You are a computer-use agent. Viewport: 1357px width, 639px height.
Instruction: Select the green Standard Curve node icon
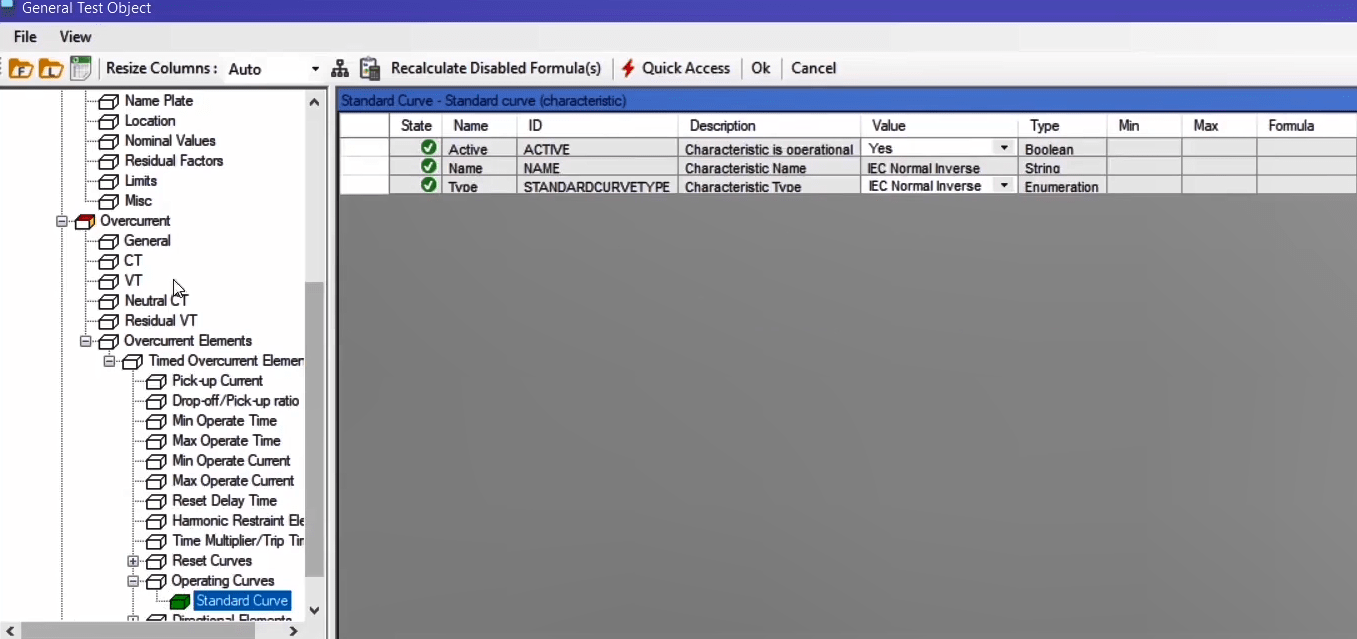[180, 601]
